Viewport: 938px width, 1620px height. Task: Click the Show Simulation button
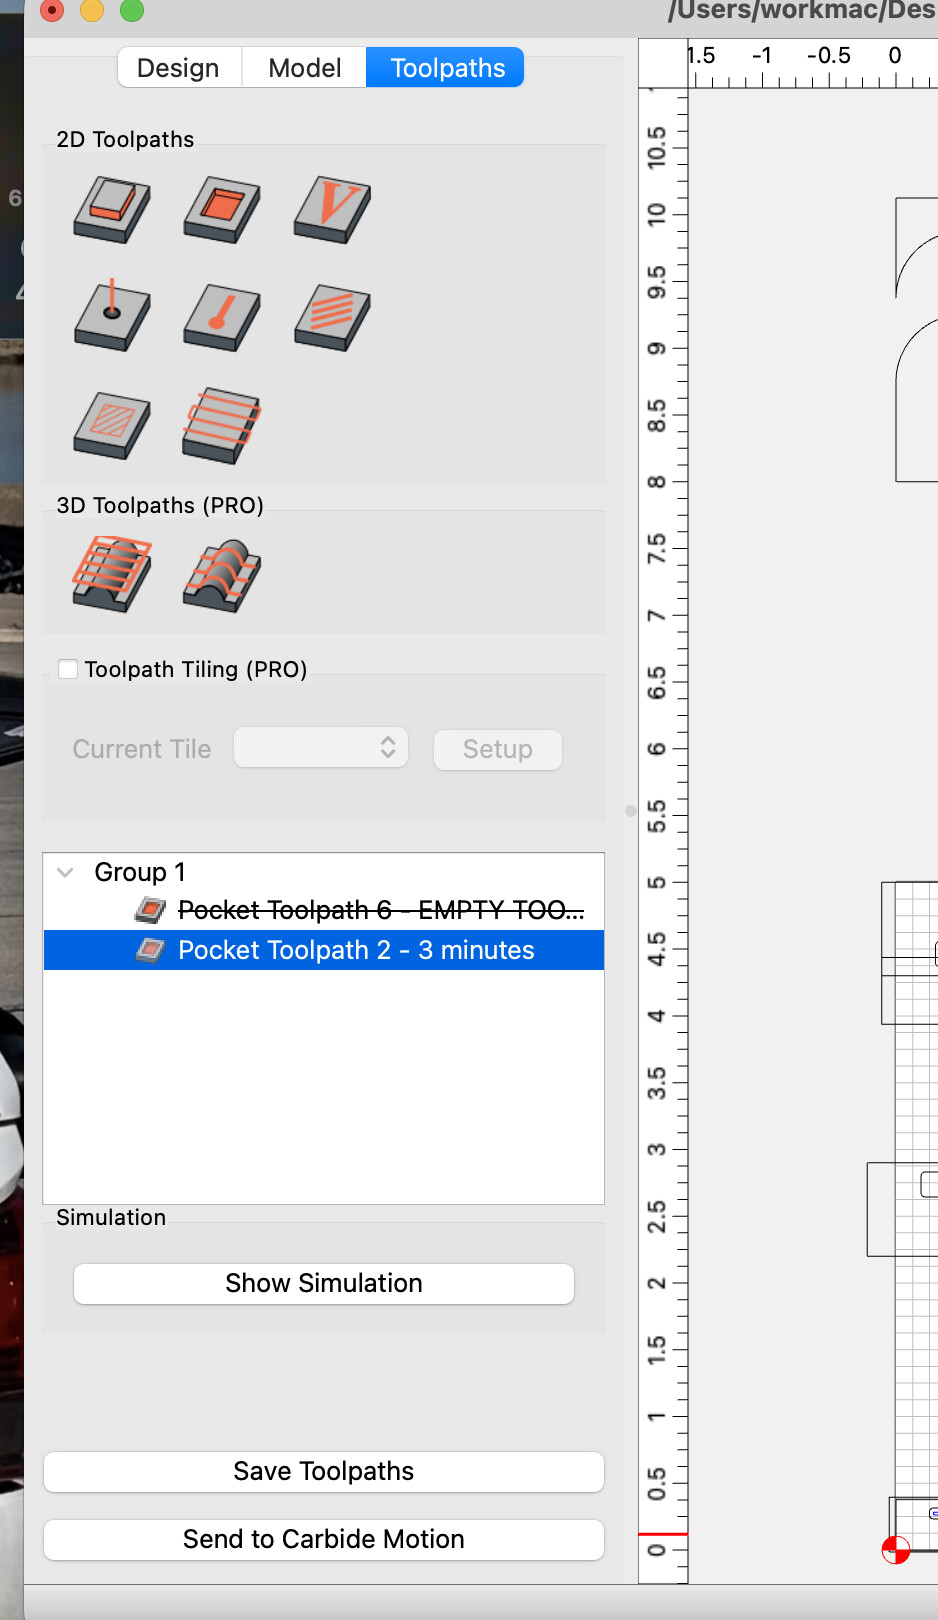(324, 1283)
